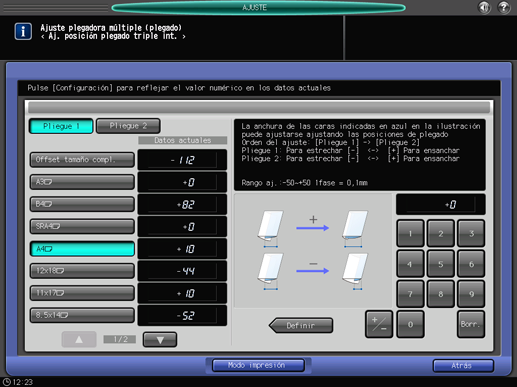The height and width of the screenshot is (387, 517).
Task: Tap keypad digit 7
Action: 410,294
